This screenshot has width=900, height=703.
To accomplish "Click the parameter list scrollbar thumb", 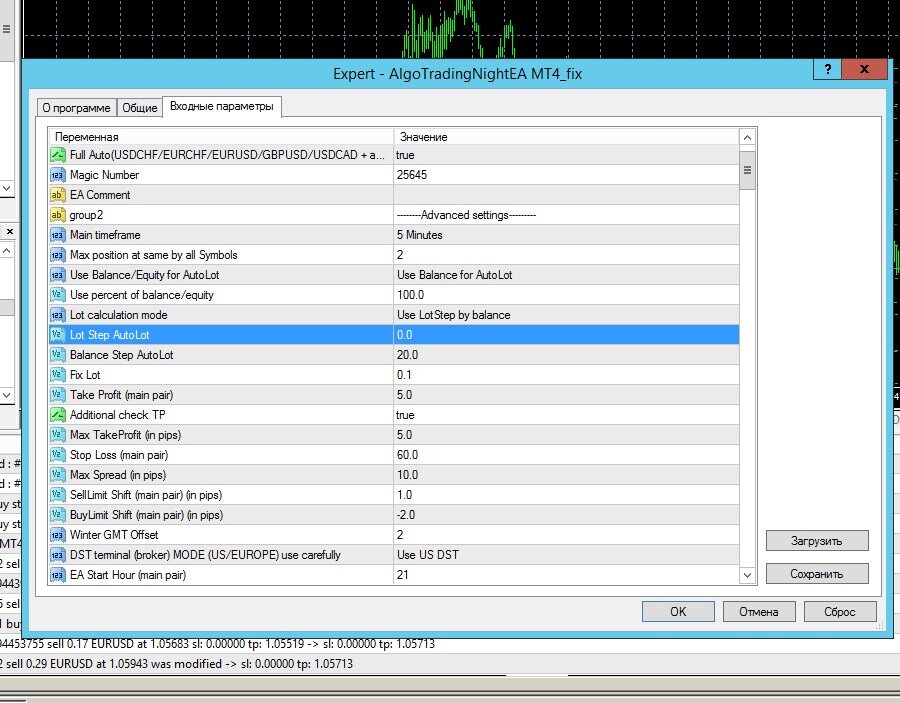I will pyautogui.click(x=747, y=170).
